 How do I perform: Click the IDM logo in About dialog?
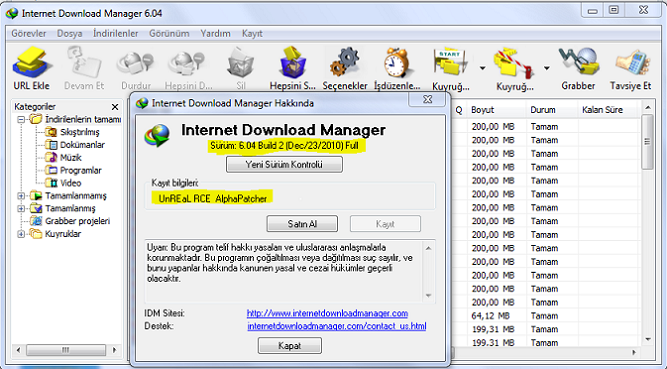click(156, 135)
